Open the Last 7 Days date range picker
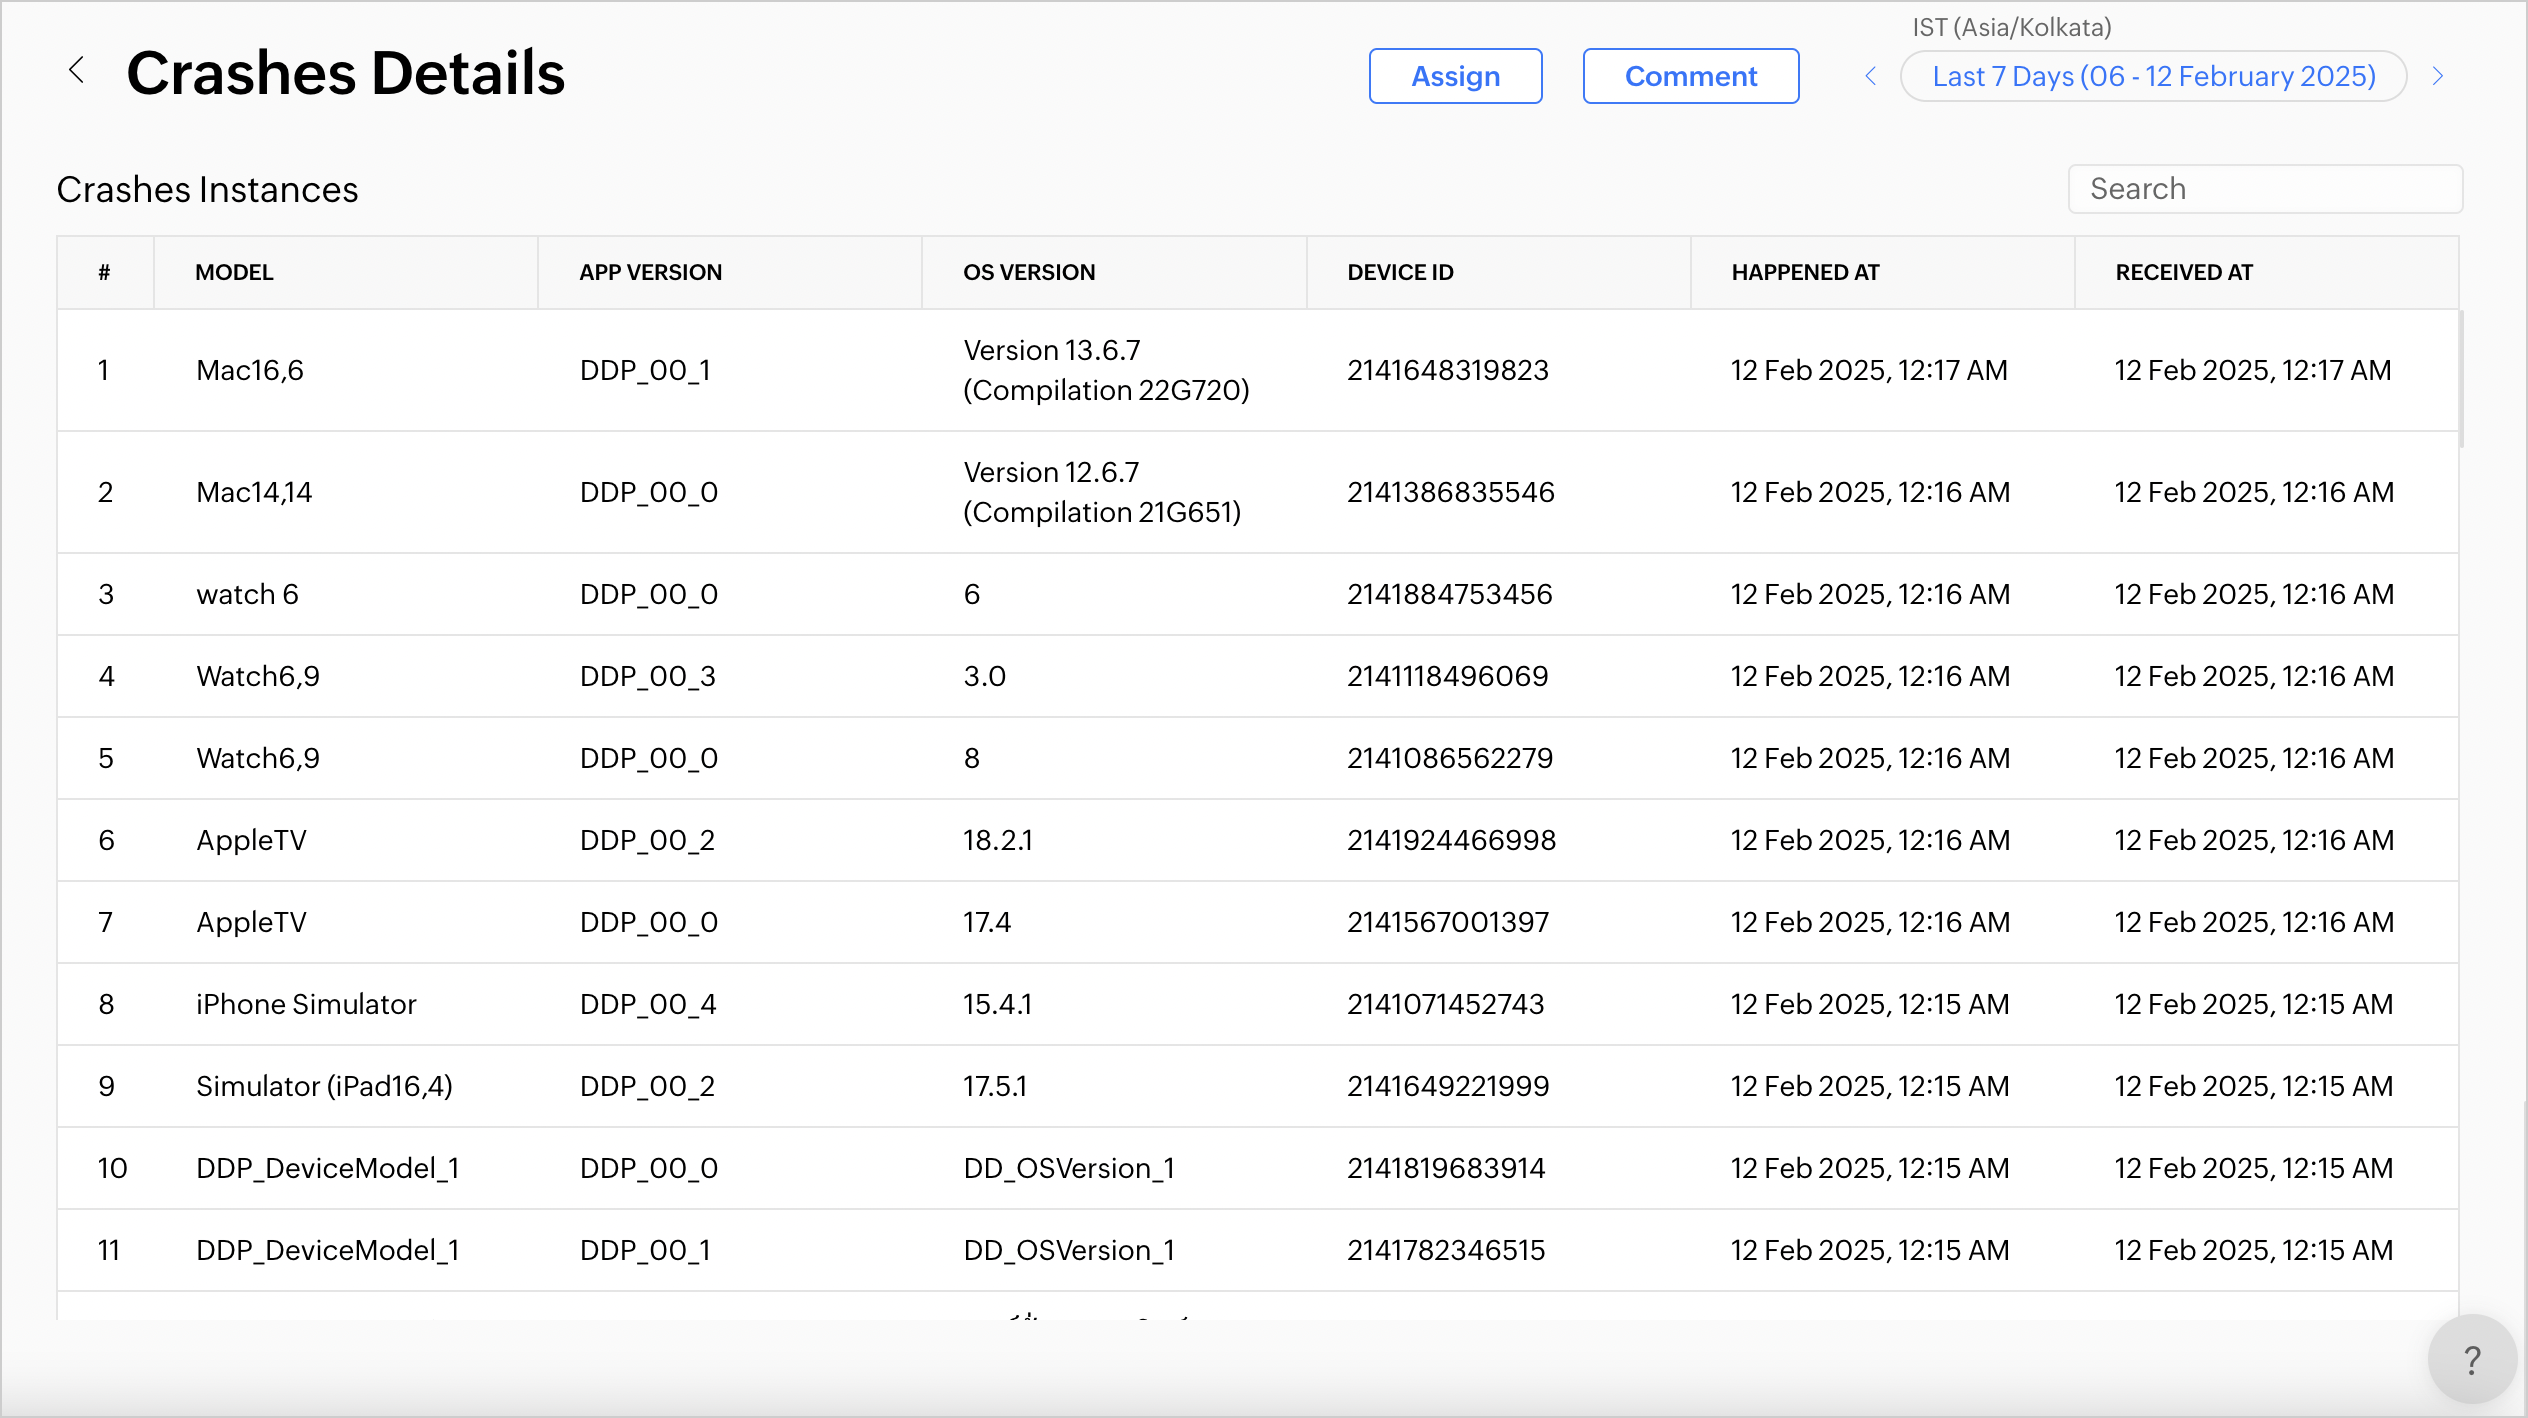This screenshot has width=2528, height=1418. click(2153, 76)
